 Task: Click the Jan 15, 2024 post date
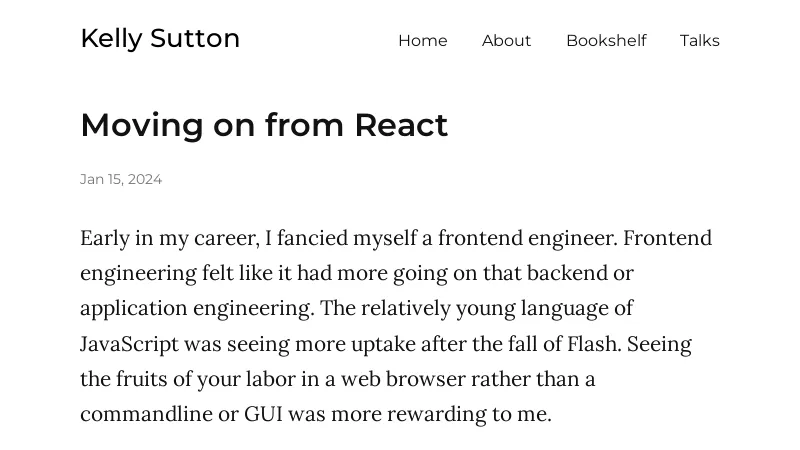[x=121, y=179]
